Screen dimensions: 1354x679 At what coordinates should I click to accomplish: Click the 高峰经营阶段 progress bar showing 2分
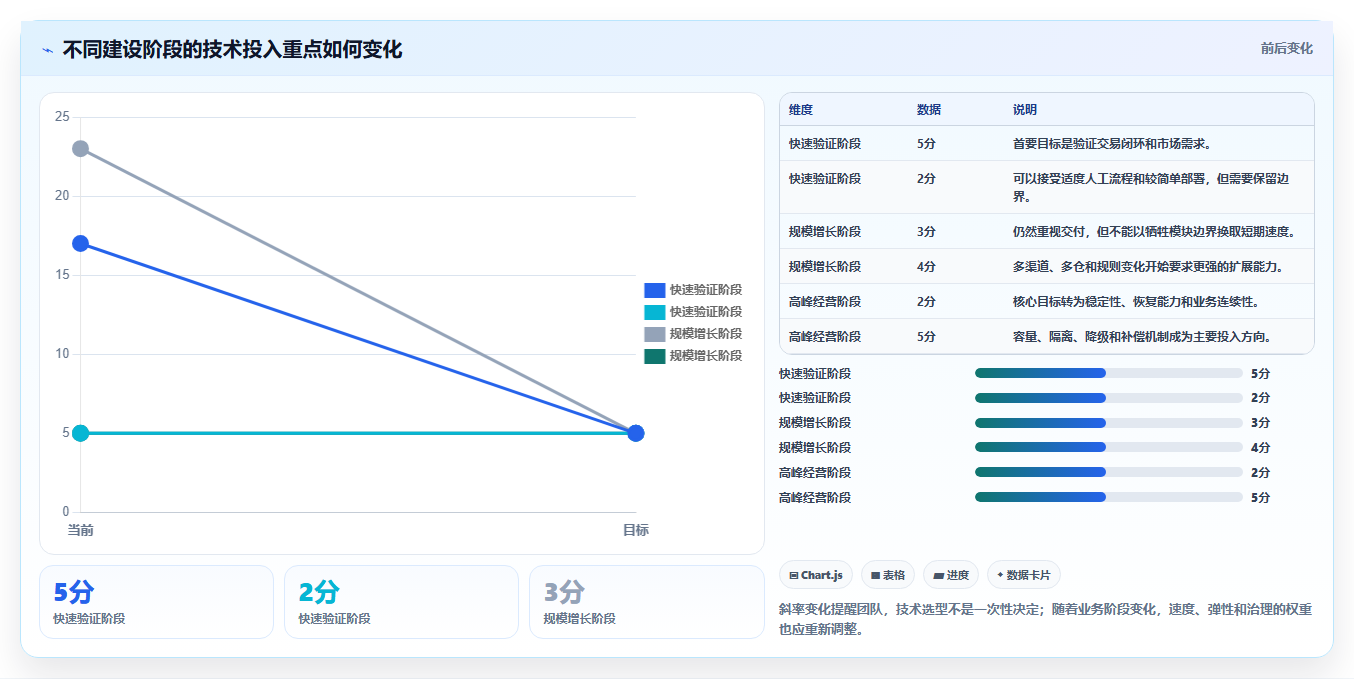coord(1108,472)
